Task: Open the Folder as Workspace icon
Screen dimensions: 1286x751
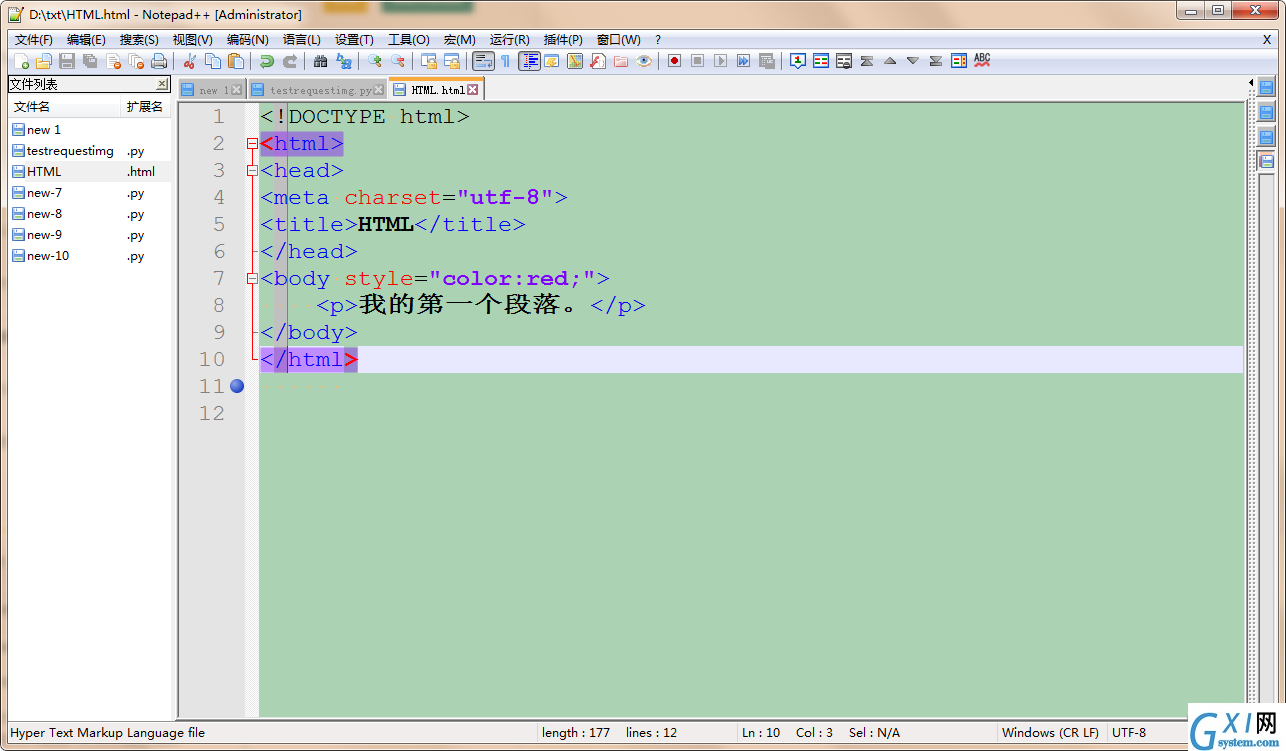Action: (x=621, y=61)
